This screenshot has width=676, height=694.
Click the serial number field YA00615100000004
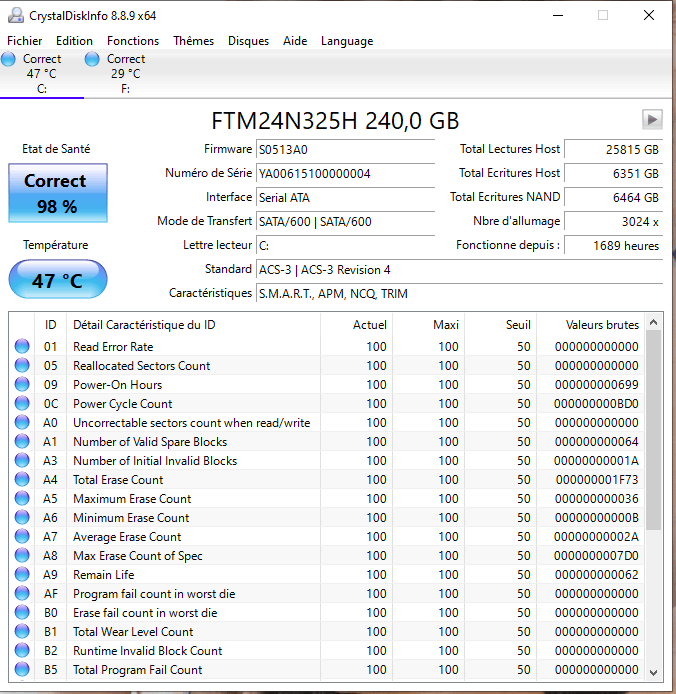[x=345, y=174]
